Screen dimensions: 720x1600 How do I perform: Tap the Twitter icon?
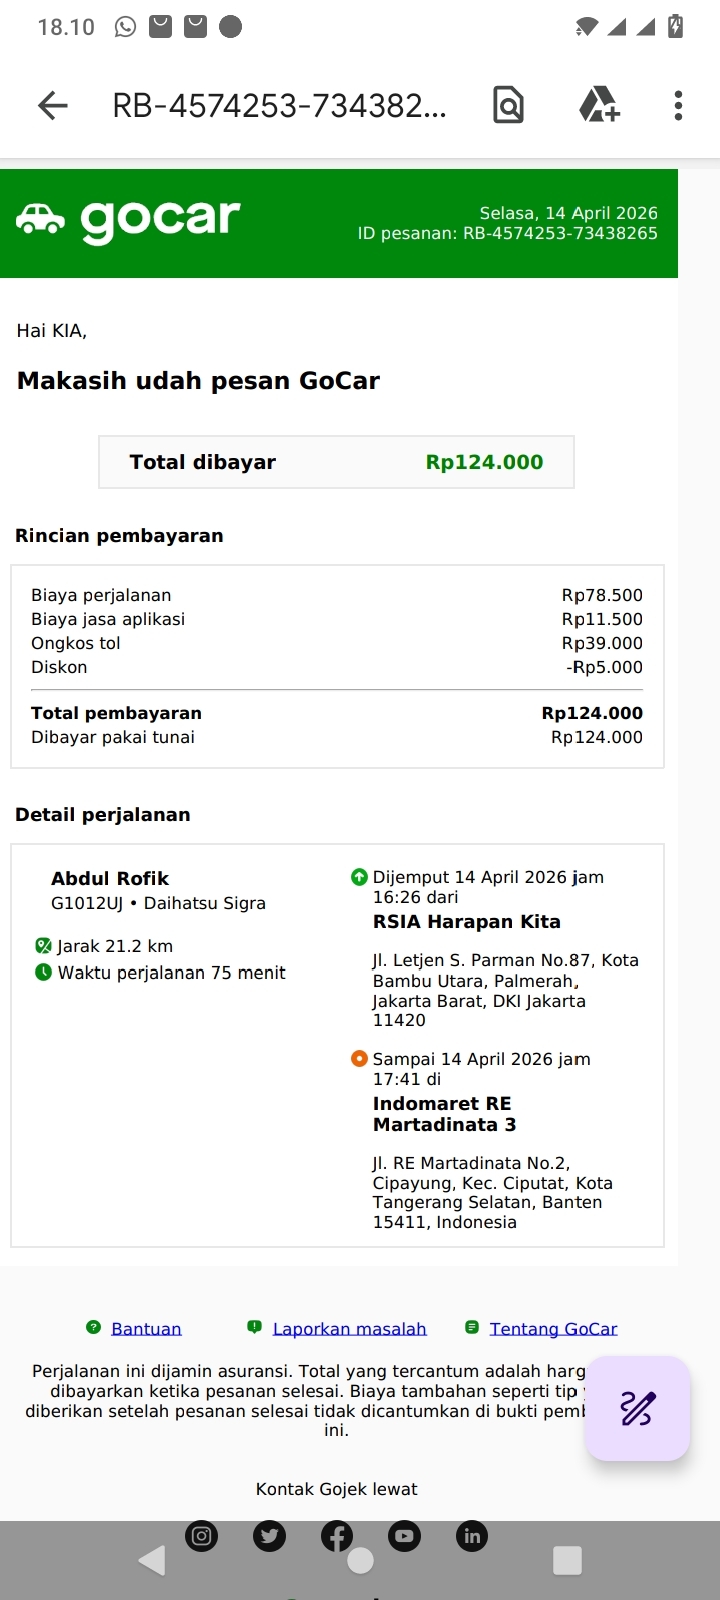click(269, 1536)
